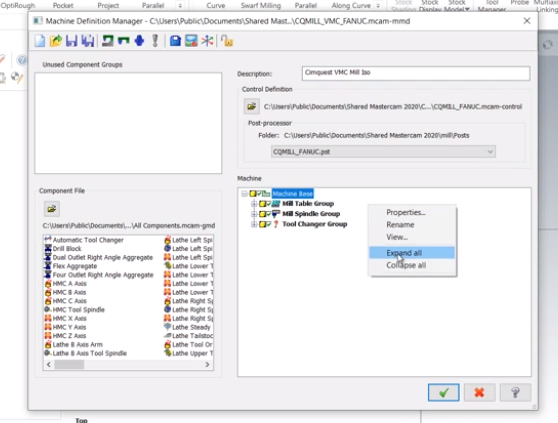Browse for component file
The image size is (558, 423).
[52, 209]
